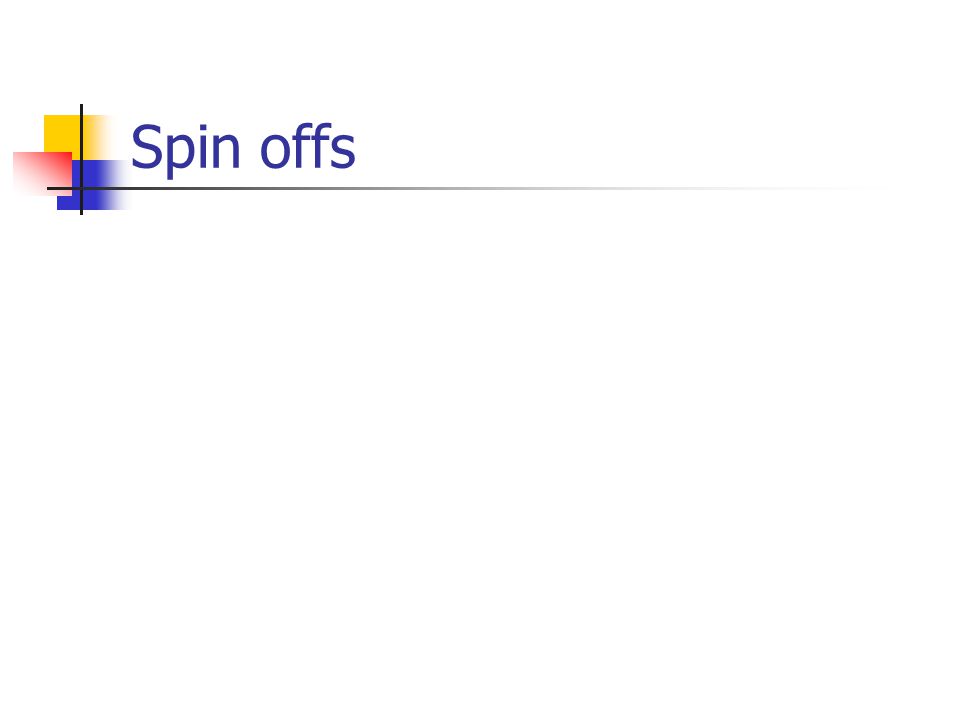Screen dimensions: 960x720
Task: Click the letter p in "Spin"
Action: click(x=178, y=156)
